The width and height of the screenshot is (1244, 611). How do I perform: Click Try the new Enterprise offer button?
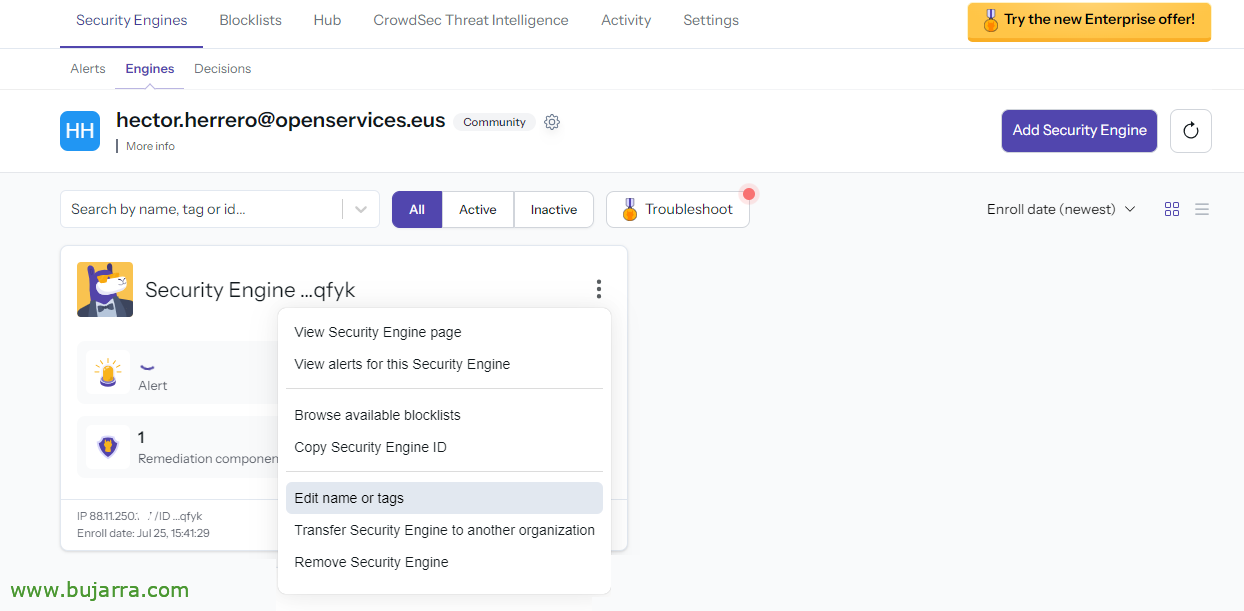(1089, 21)
